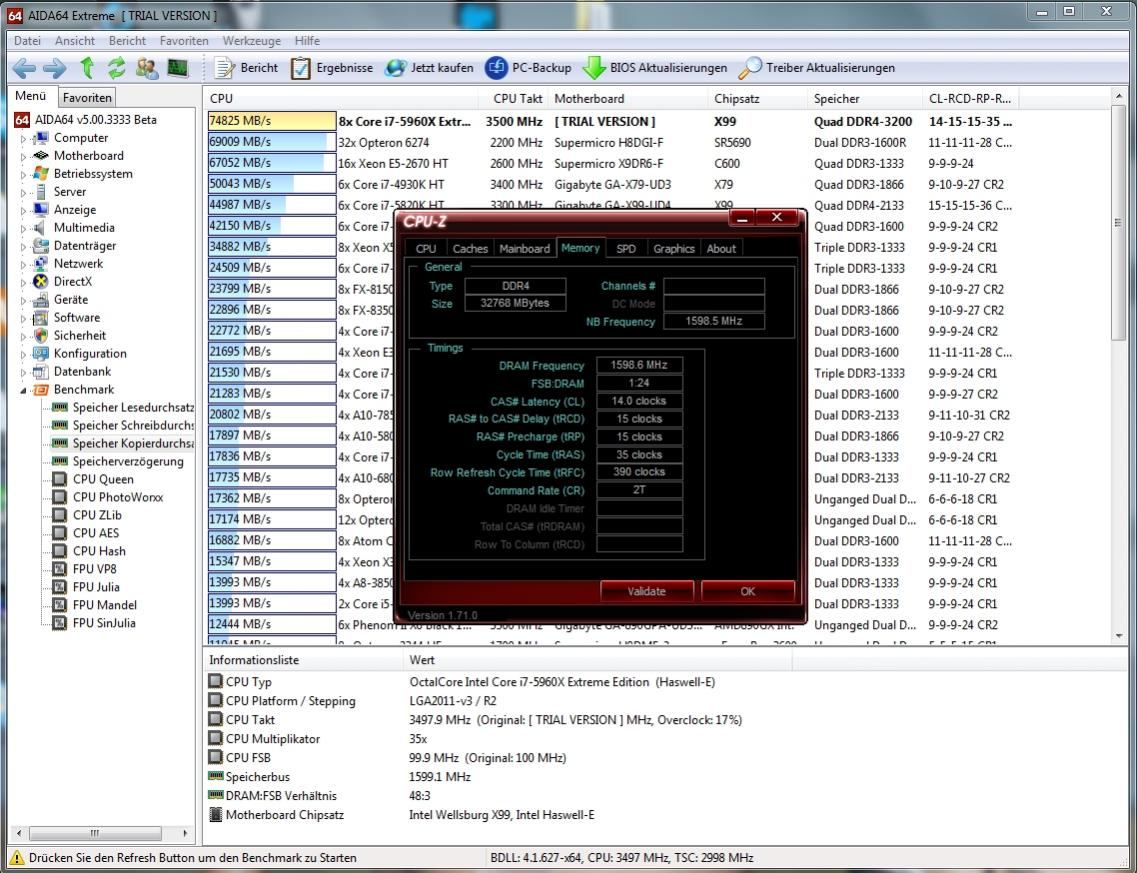Open the Werkzeuge menu

coord(251,41)
